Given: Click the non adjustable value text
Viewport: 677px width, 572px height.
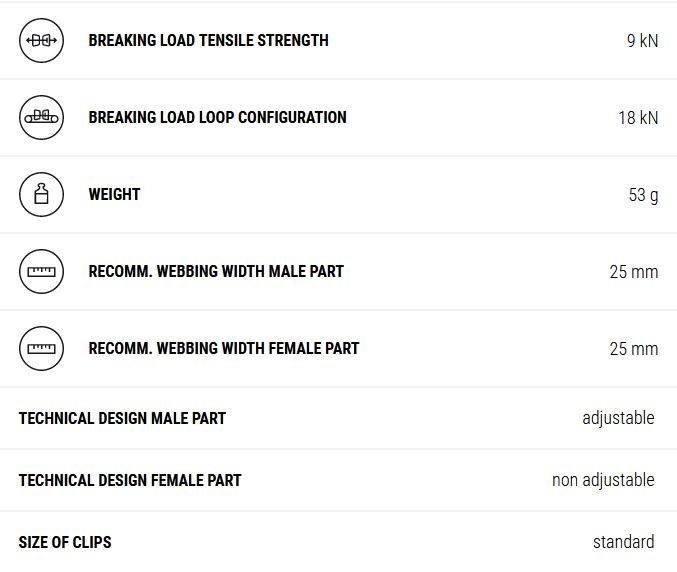Looking at the screenshot, I should click(x=603, y=480).
